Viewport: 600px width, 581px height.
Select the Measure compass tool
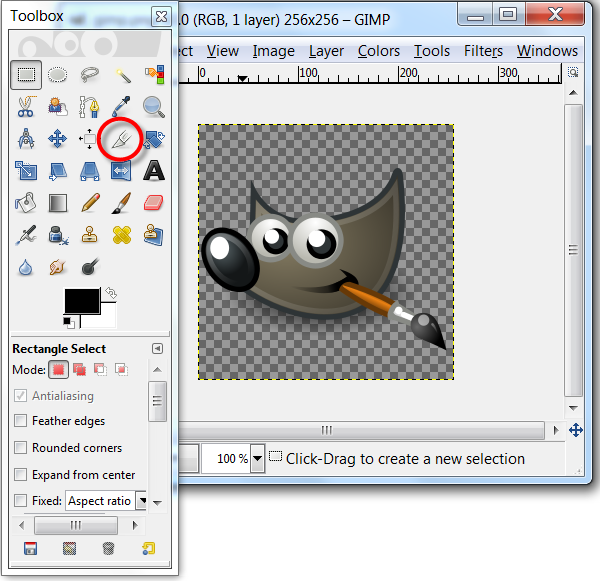(x=26, y=139)
